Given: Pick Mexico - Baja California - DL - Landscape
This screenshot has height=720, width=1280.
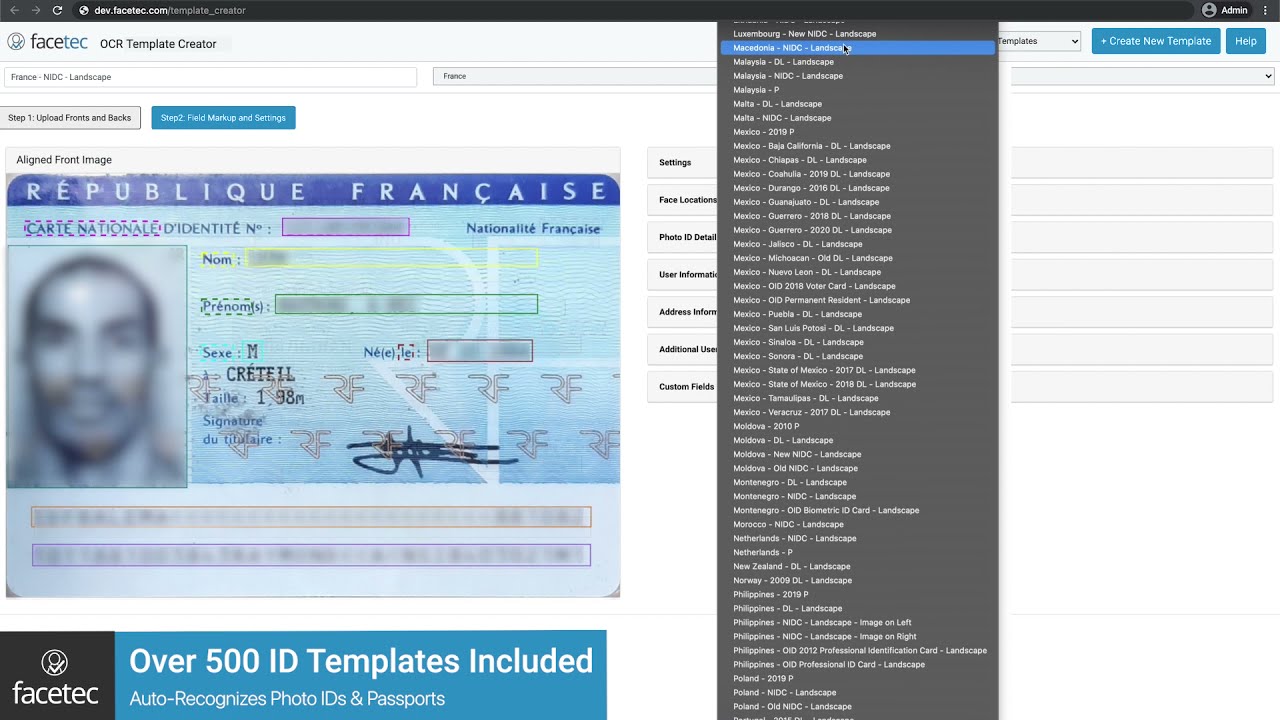Looking at the screenshot, I should (858, 146).
